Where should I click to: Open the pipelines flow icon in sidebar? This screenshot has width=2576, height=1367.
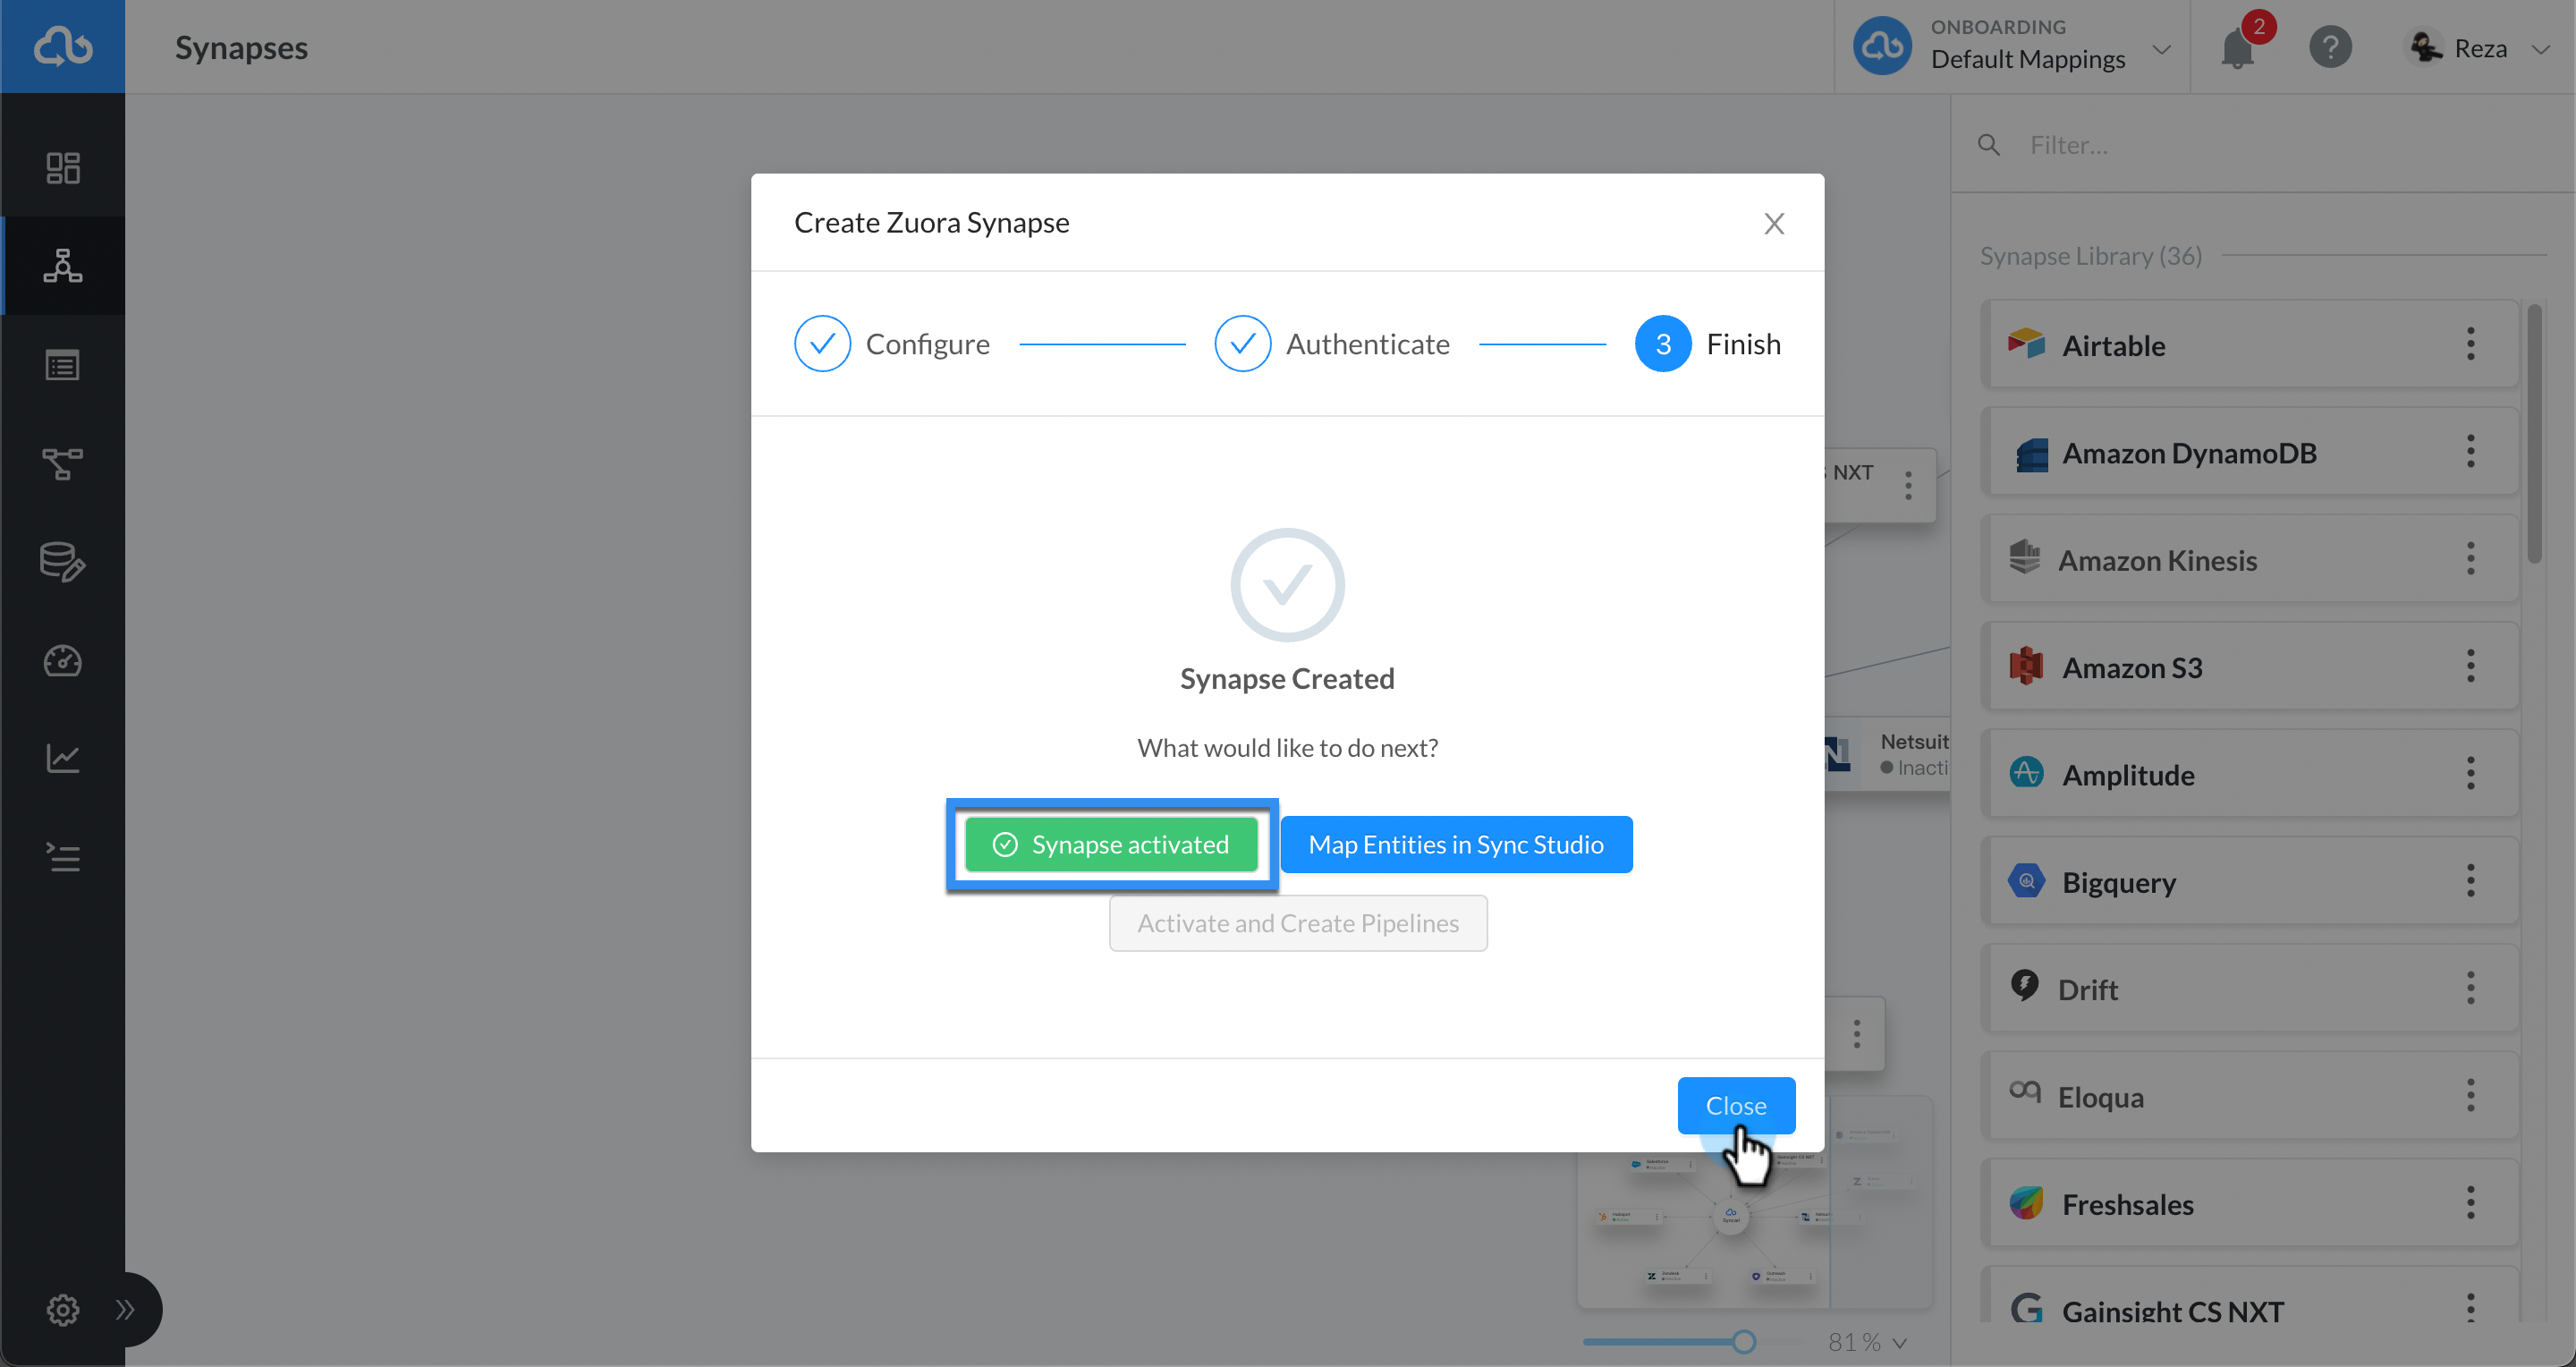pos(62,463)
